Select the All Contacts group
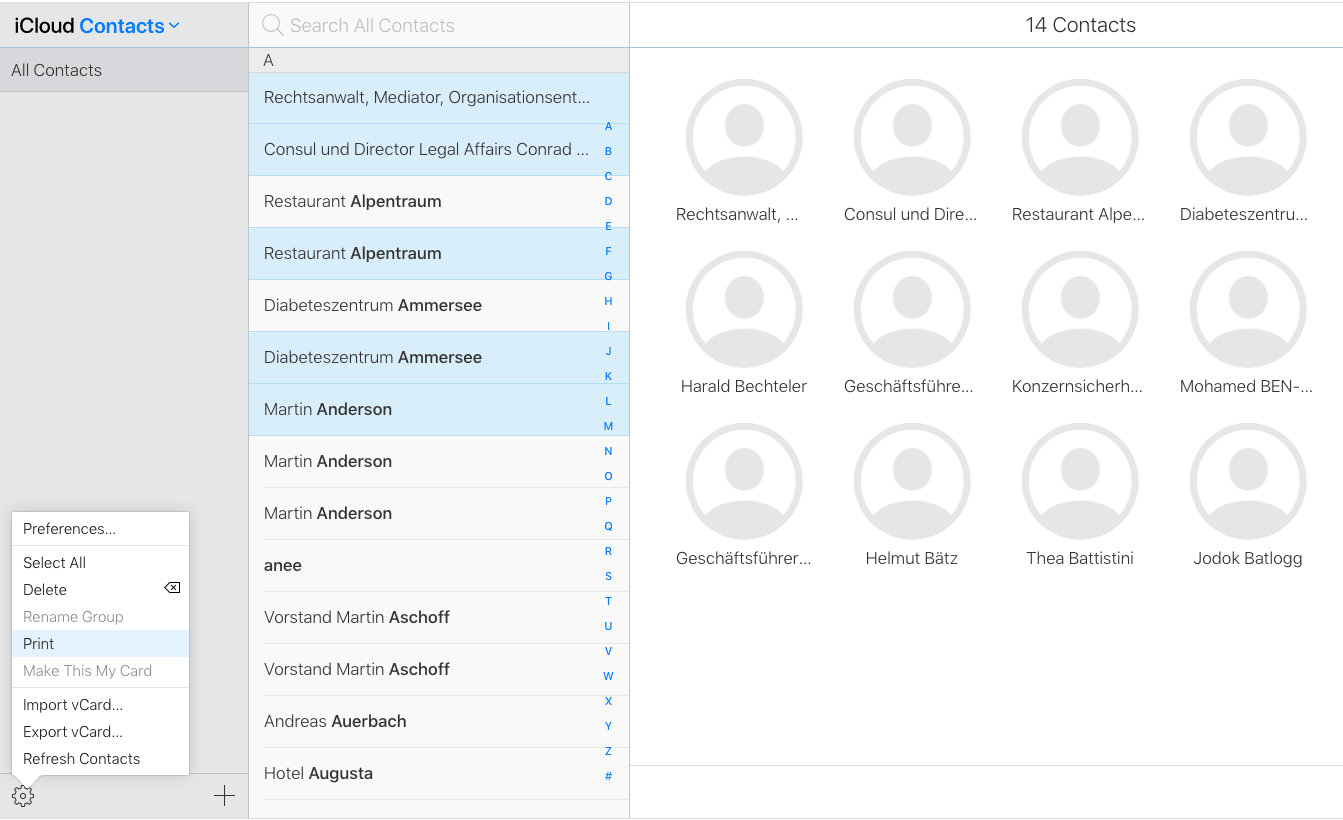This screenshot has width=1343, height=820. click(57, 70)
